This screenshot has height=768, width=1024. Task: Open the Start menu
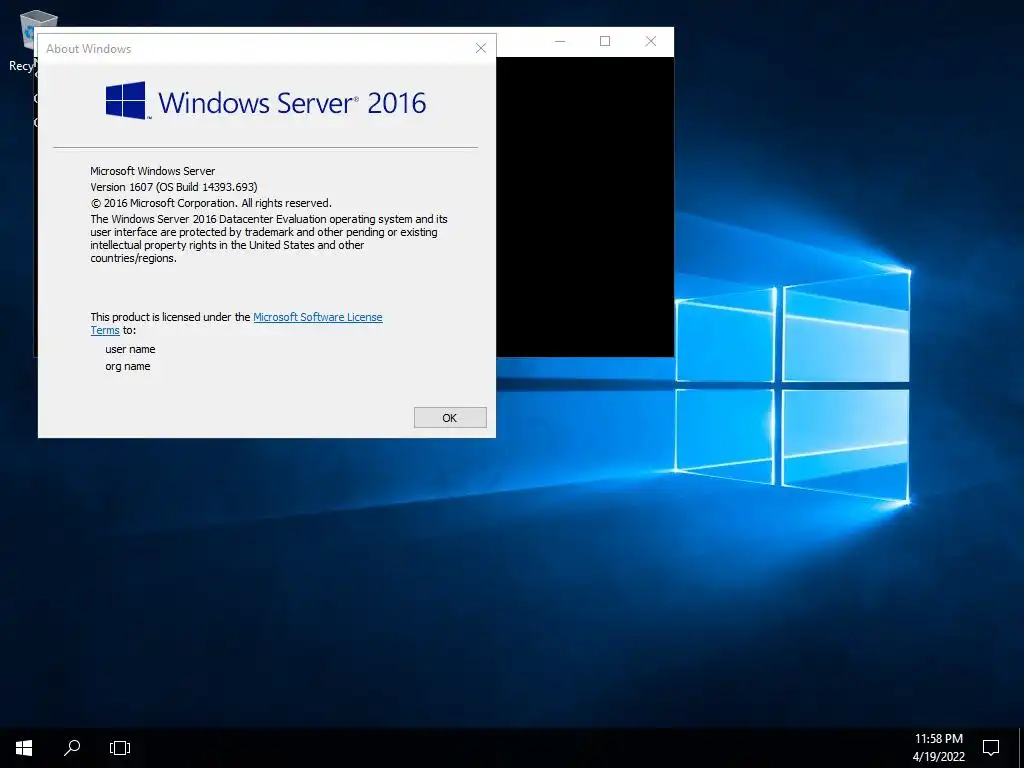point(24,748)
